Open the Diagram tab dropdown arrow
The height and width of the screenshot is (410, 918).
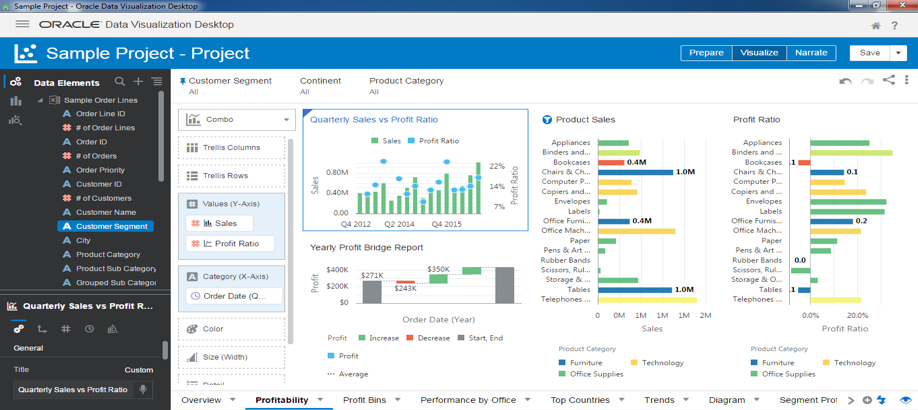[x=757, y=400]
